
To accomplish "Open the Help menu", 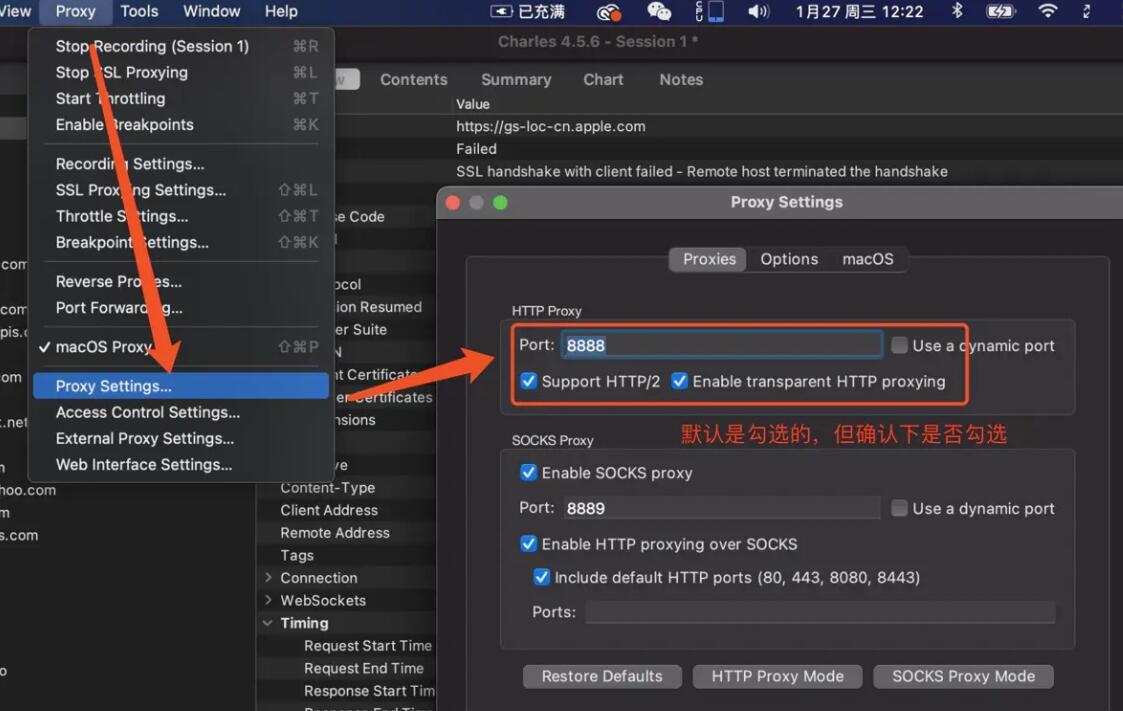I will point(281,11).
